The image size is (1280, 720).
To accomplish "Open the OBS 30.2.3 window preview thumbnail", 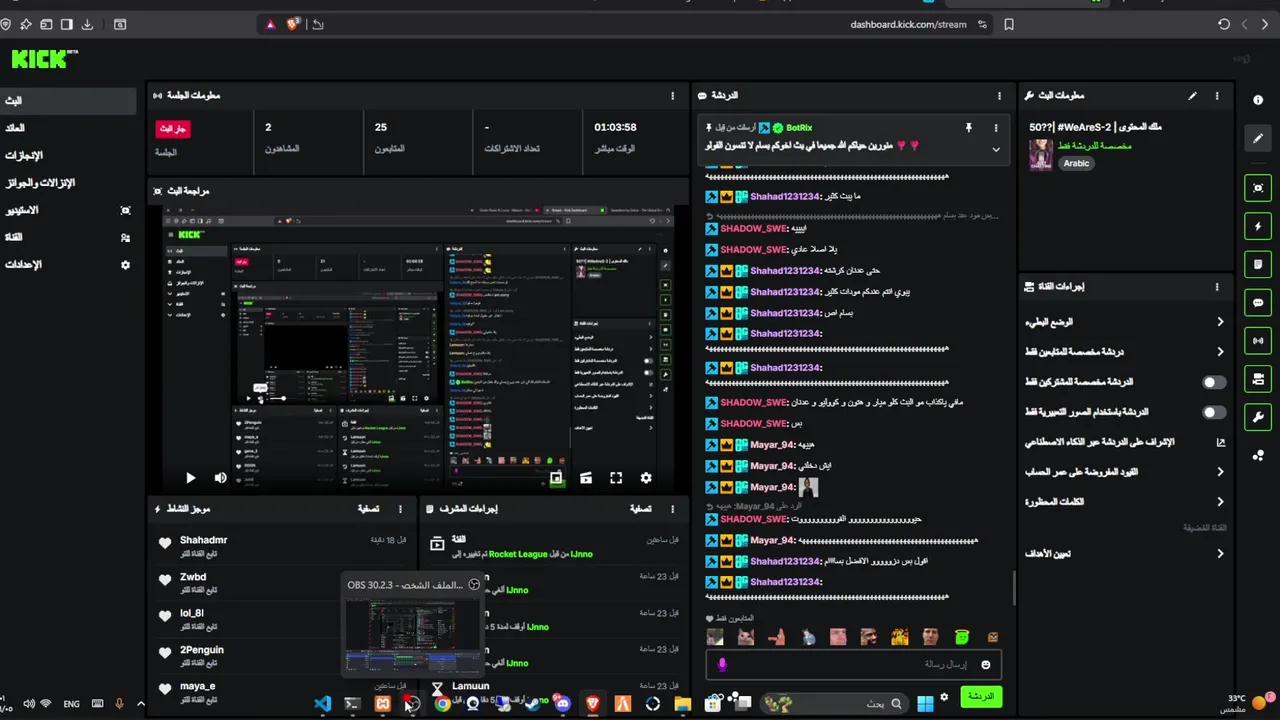I will [x=412, y=635].
